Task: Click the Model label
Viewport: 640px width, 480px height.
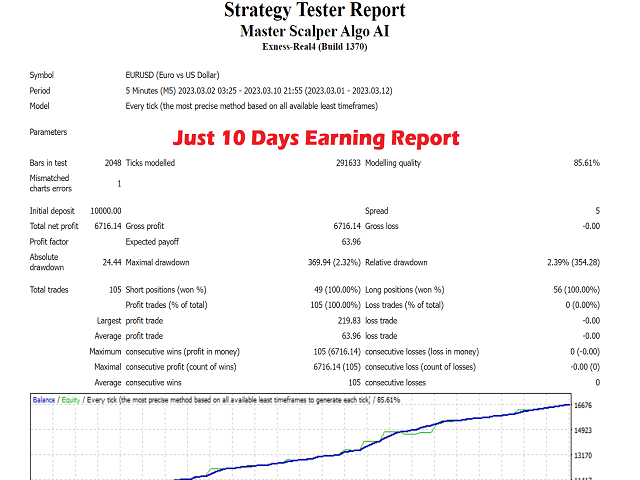Action: [x=39, y=106]
